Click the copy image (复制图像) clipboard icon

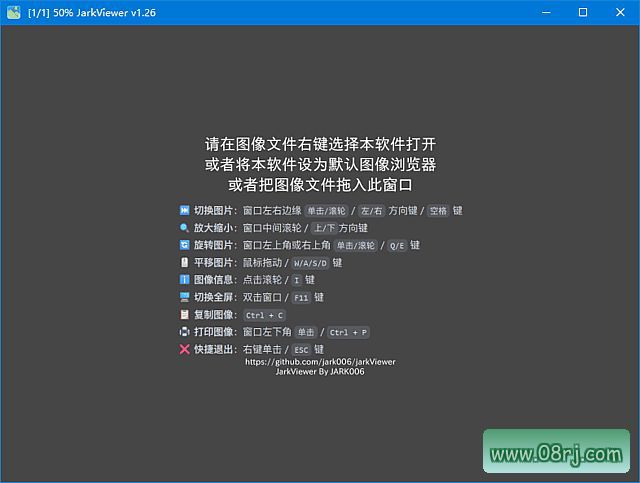[184, 314]
